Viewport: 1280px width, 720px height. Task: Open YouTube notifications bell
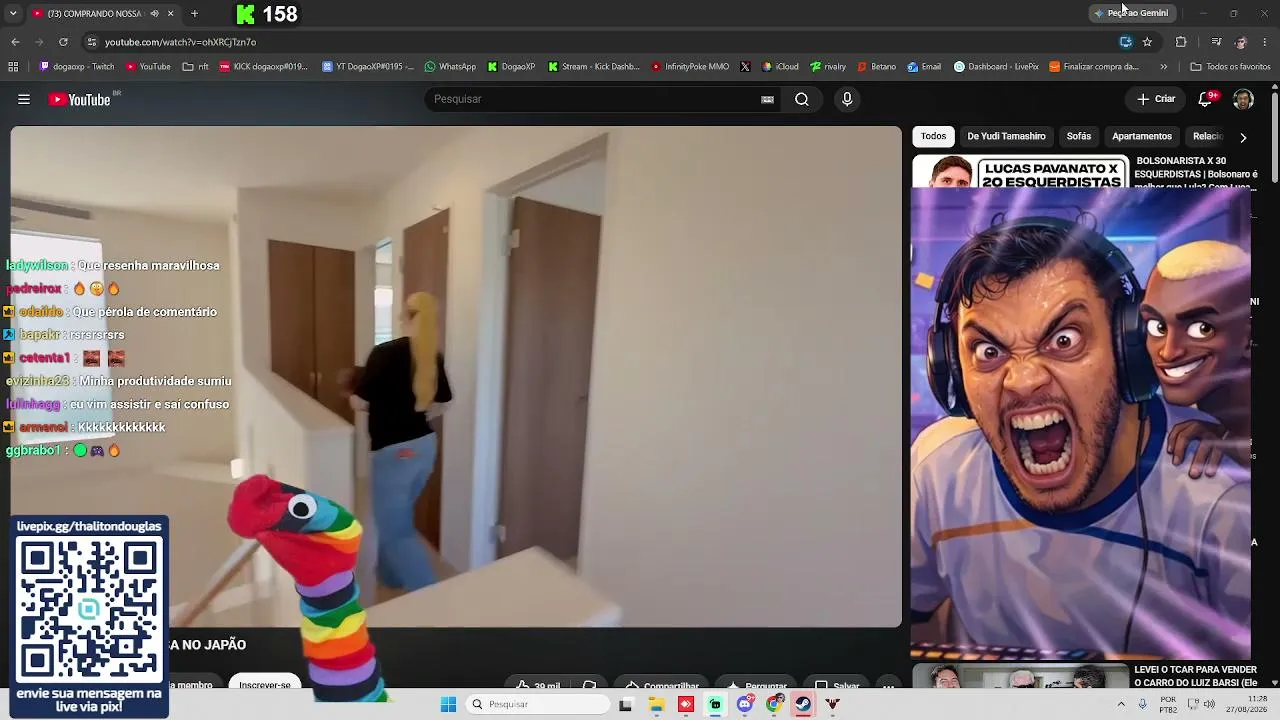point(1207,99)
